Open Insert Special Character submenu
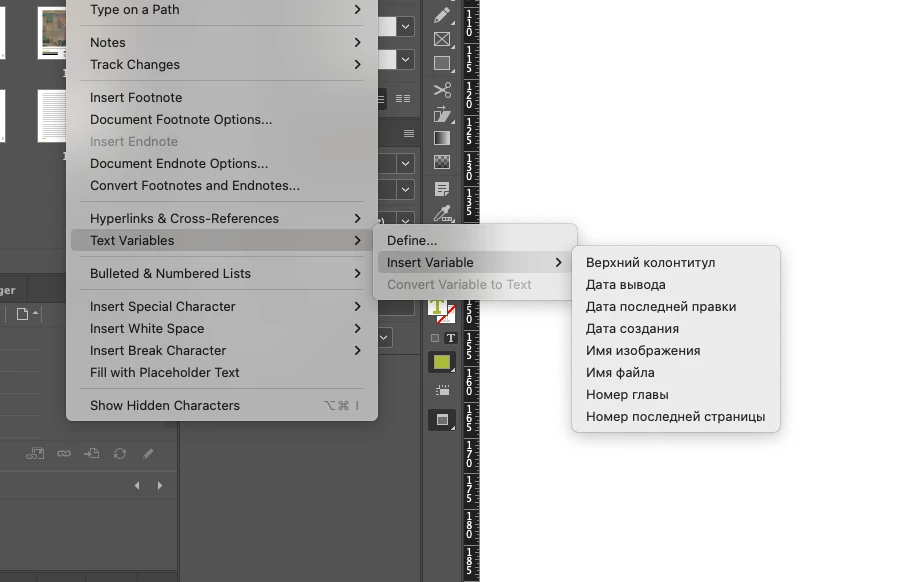The height and width of the screenshot is (582, 906). click(x=222, y=306)
